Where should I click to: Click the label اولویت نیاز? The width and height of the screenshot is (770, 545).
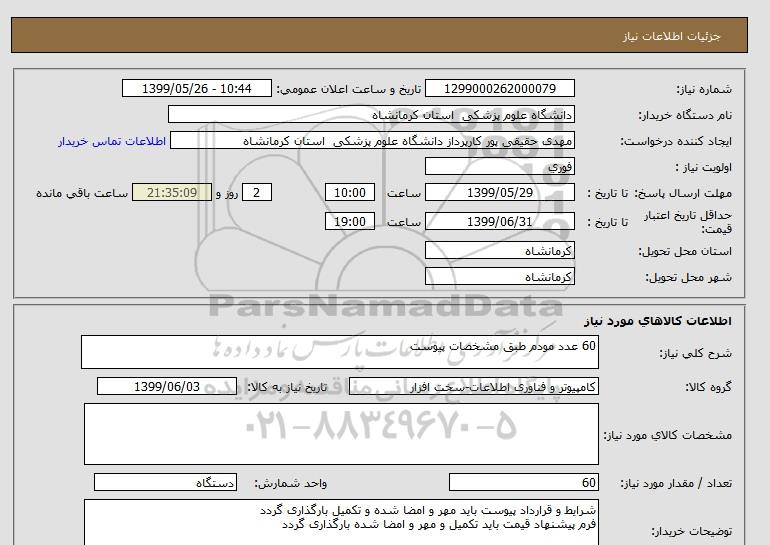[x=704, y=167]
